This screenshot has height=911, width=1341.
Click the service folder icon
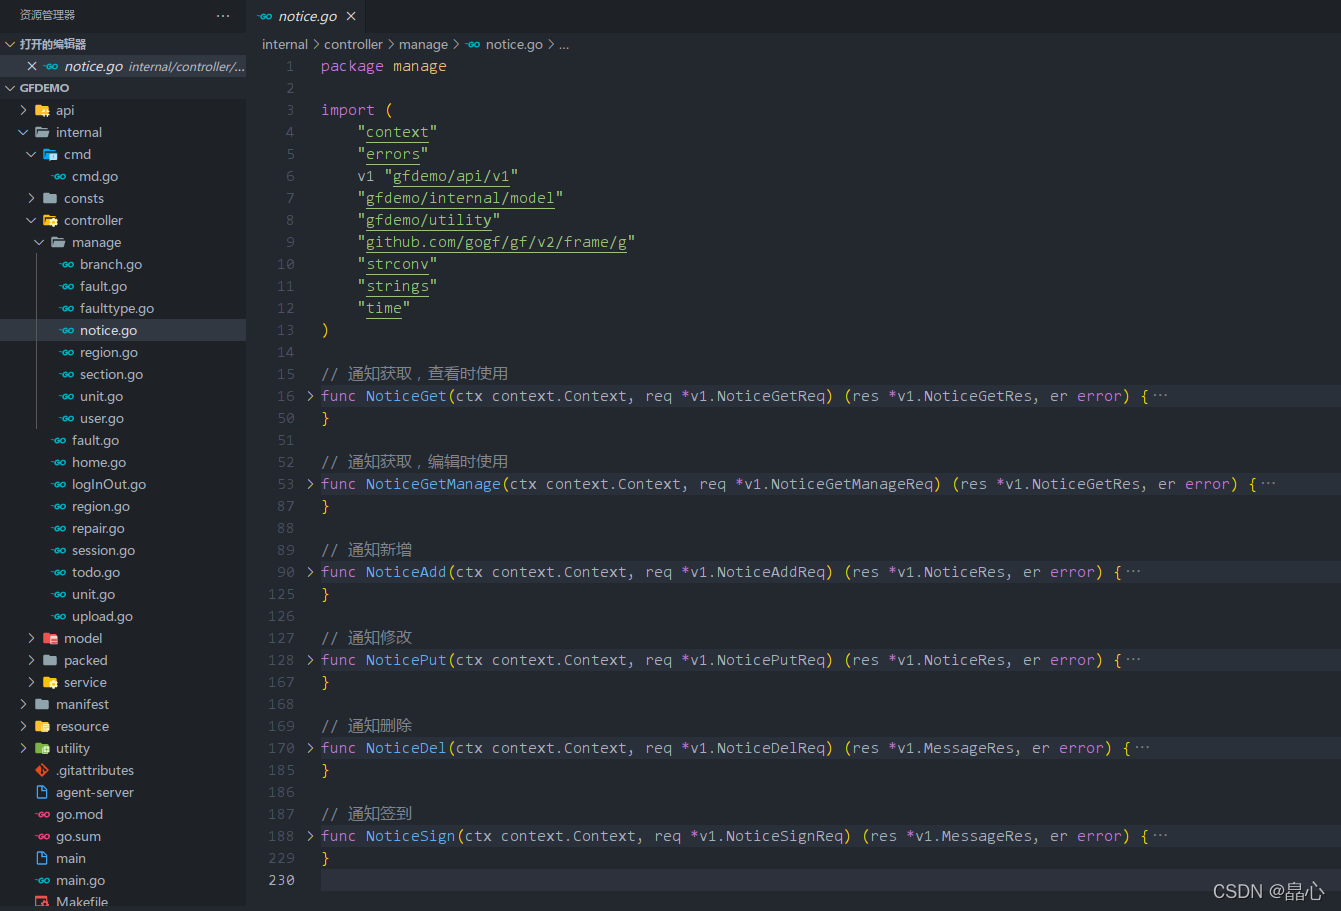coord(50,682)
